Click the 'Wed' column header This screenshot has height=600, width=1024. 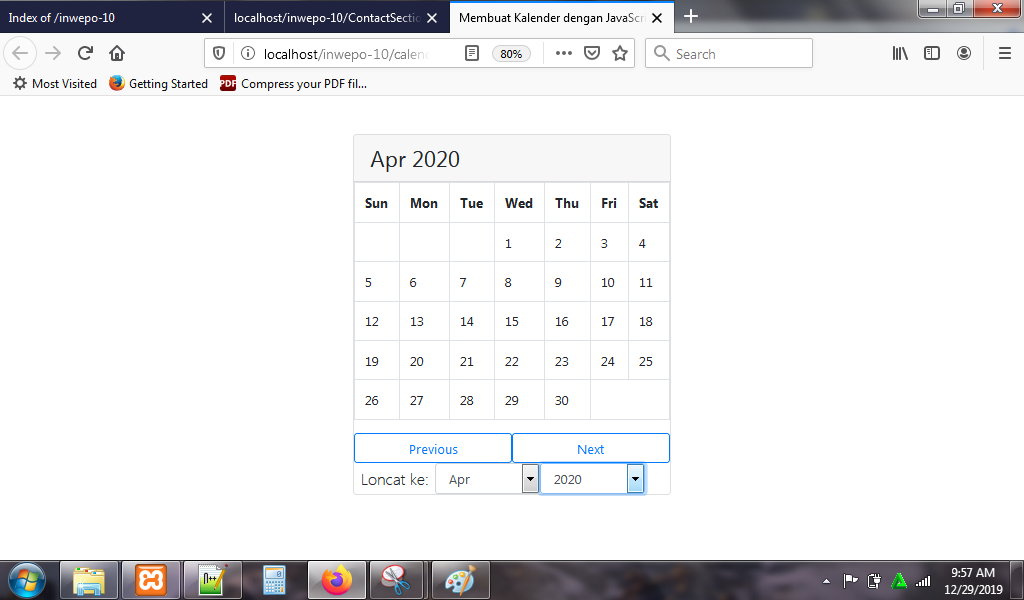(519, 203)
